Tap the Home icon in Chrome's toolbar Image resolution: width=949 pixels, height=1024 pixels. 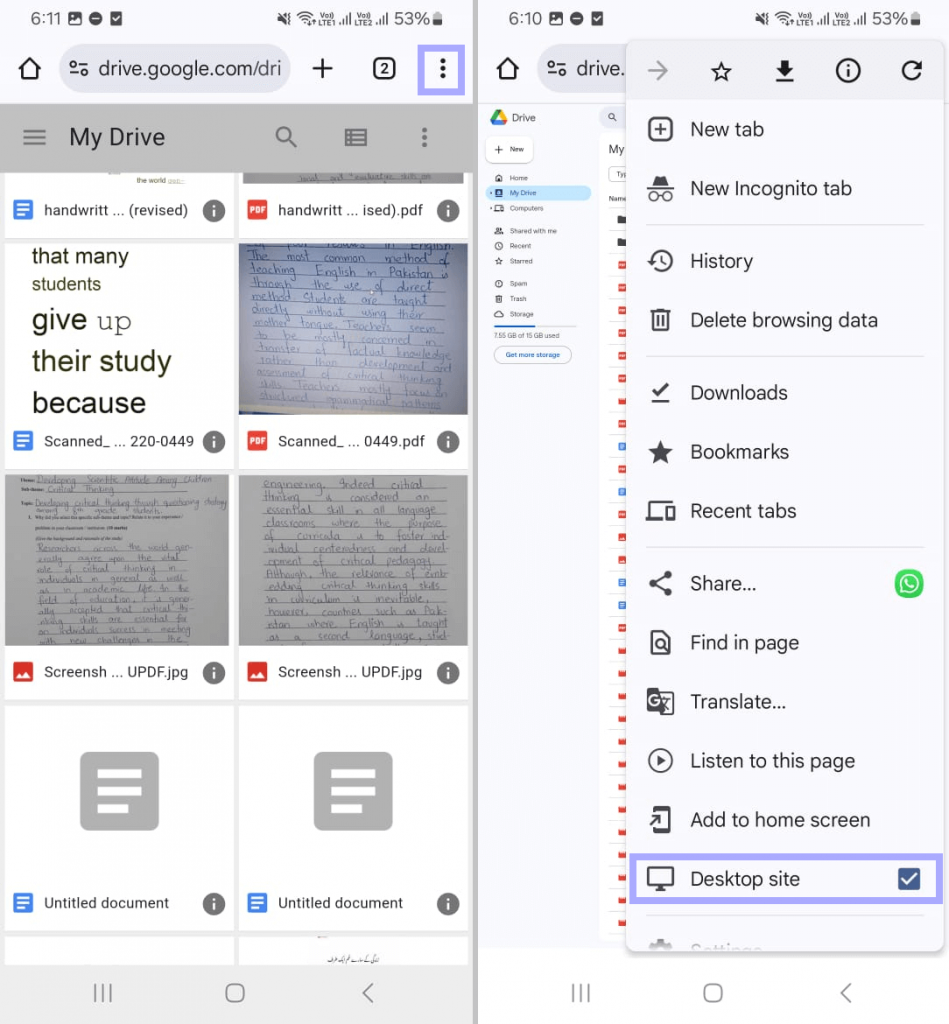[x=29, y=69]
